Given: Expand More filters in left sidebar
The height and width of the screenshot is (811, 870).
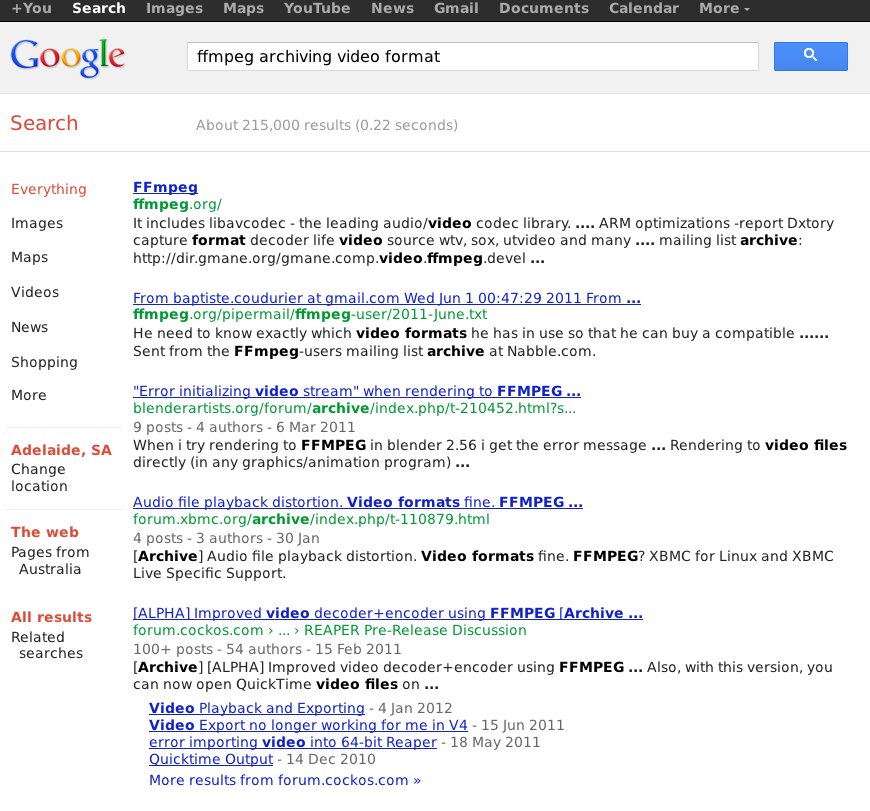Looking at the screenshot, I should tap(29, 395).
